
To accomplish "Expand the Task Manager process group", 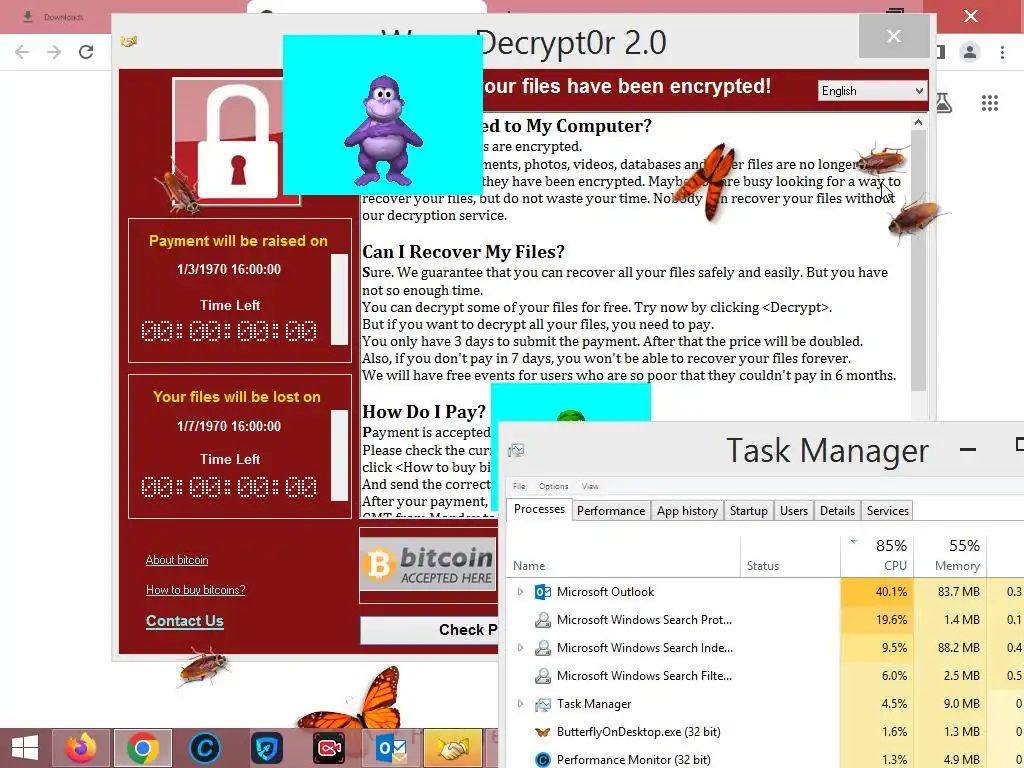I will (x=520, y=704).
